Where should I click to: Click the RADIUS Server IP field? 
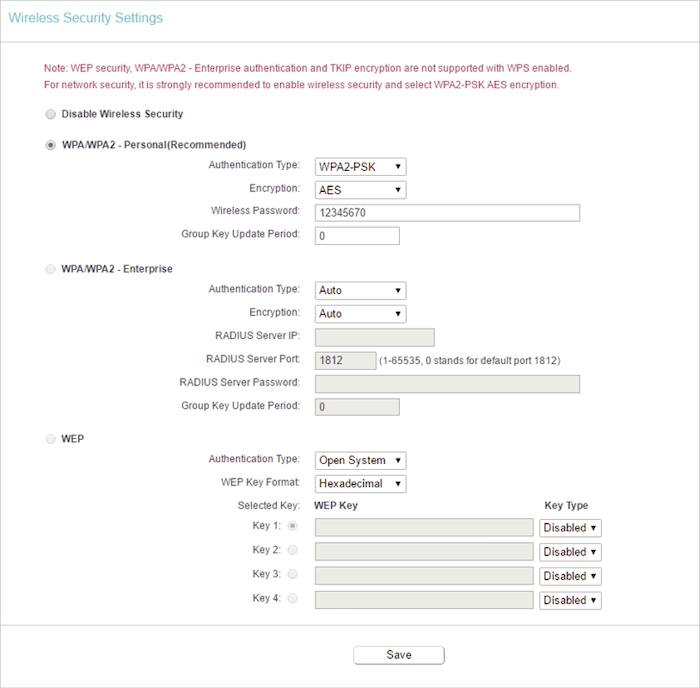pos(375,337)
